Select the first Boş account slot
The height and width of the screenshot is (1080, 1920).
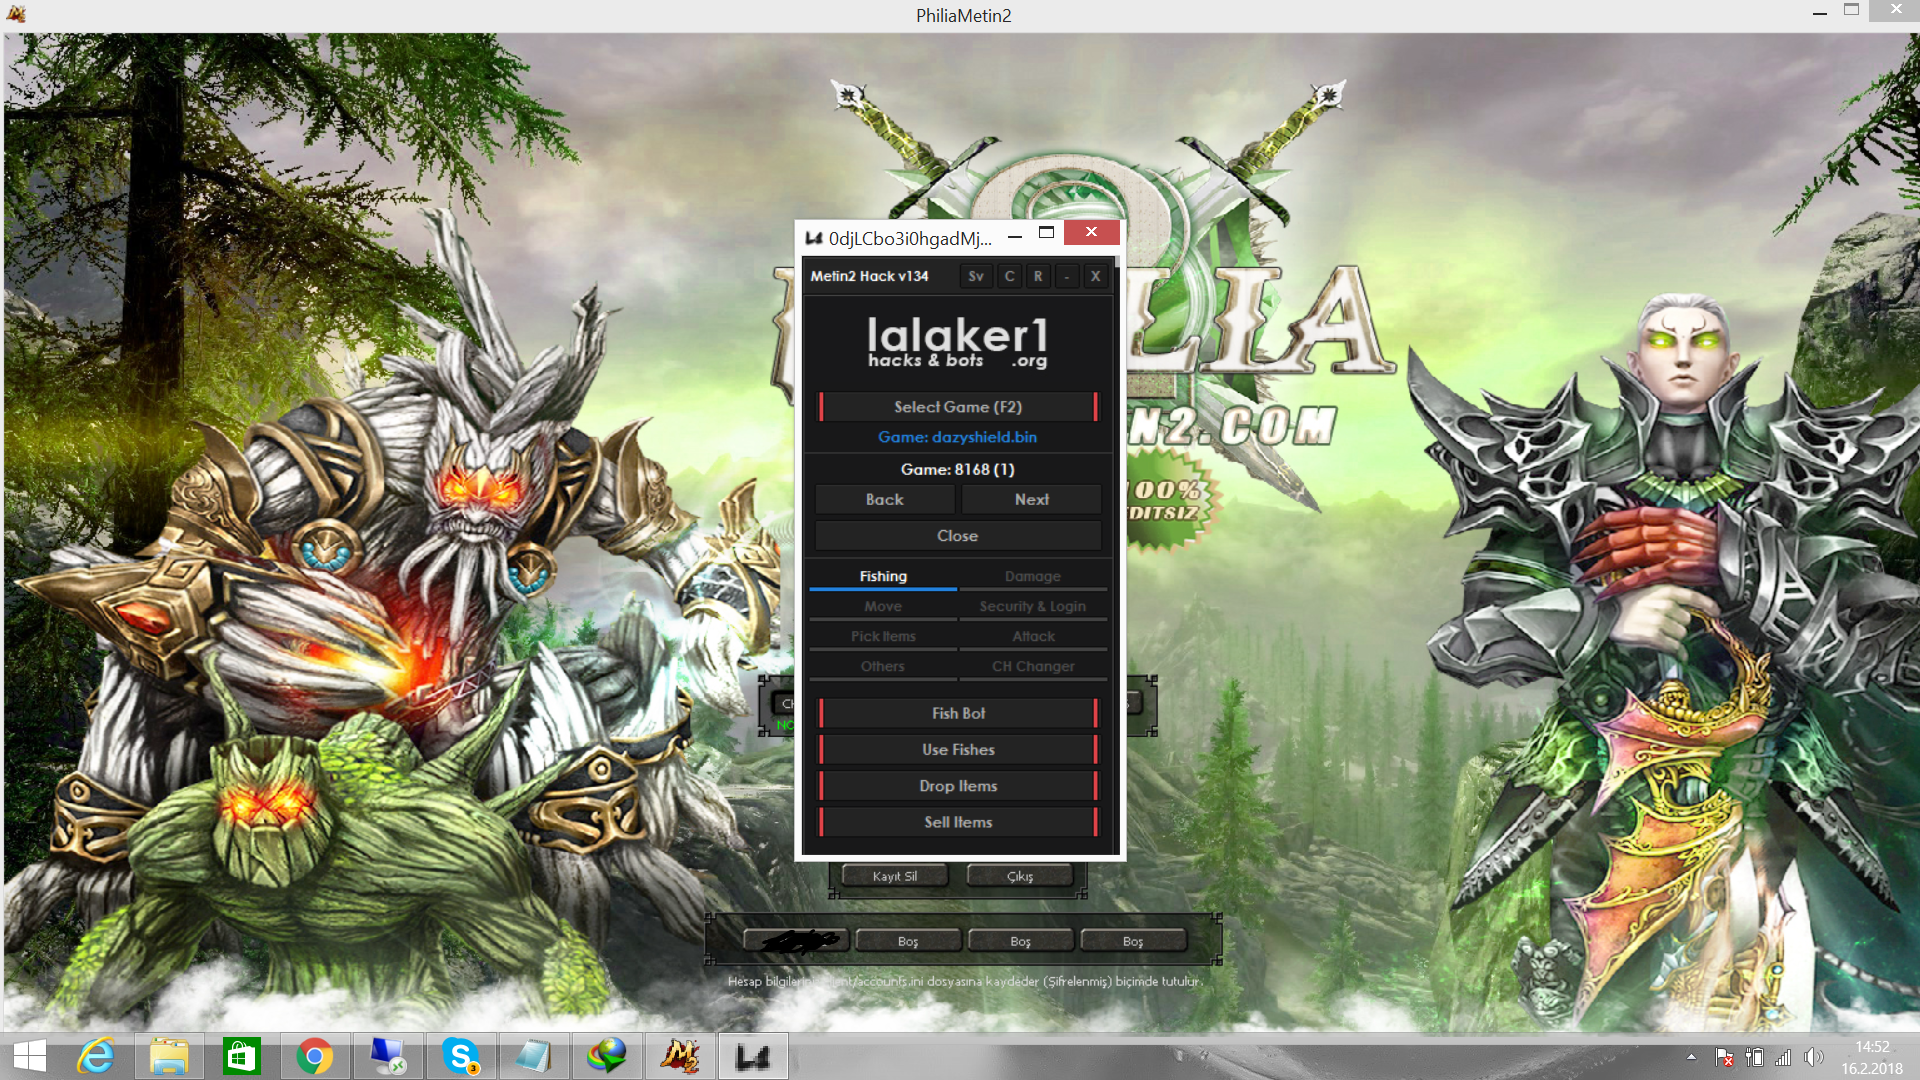click(908, 941)
